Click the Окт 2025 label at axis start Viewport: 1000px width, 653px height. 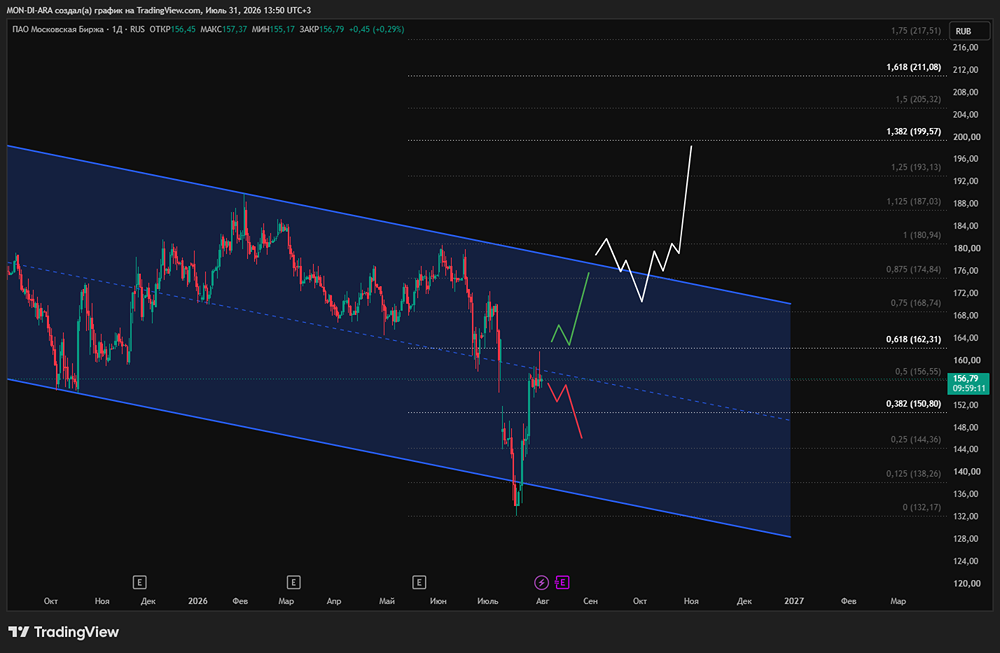point(51,601)
